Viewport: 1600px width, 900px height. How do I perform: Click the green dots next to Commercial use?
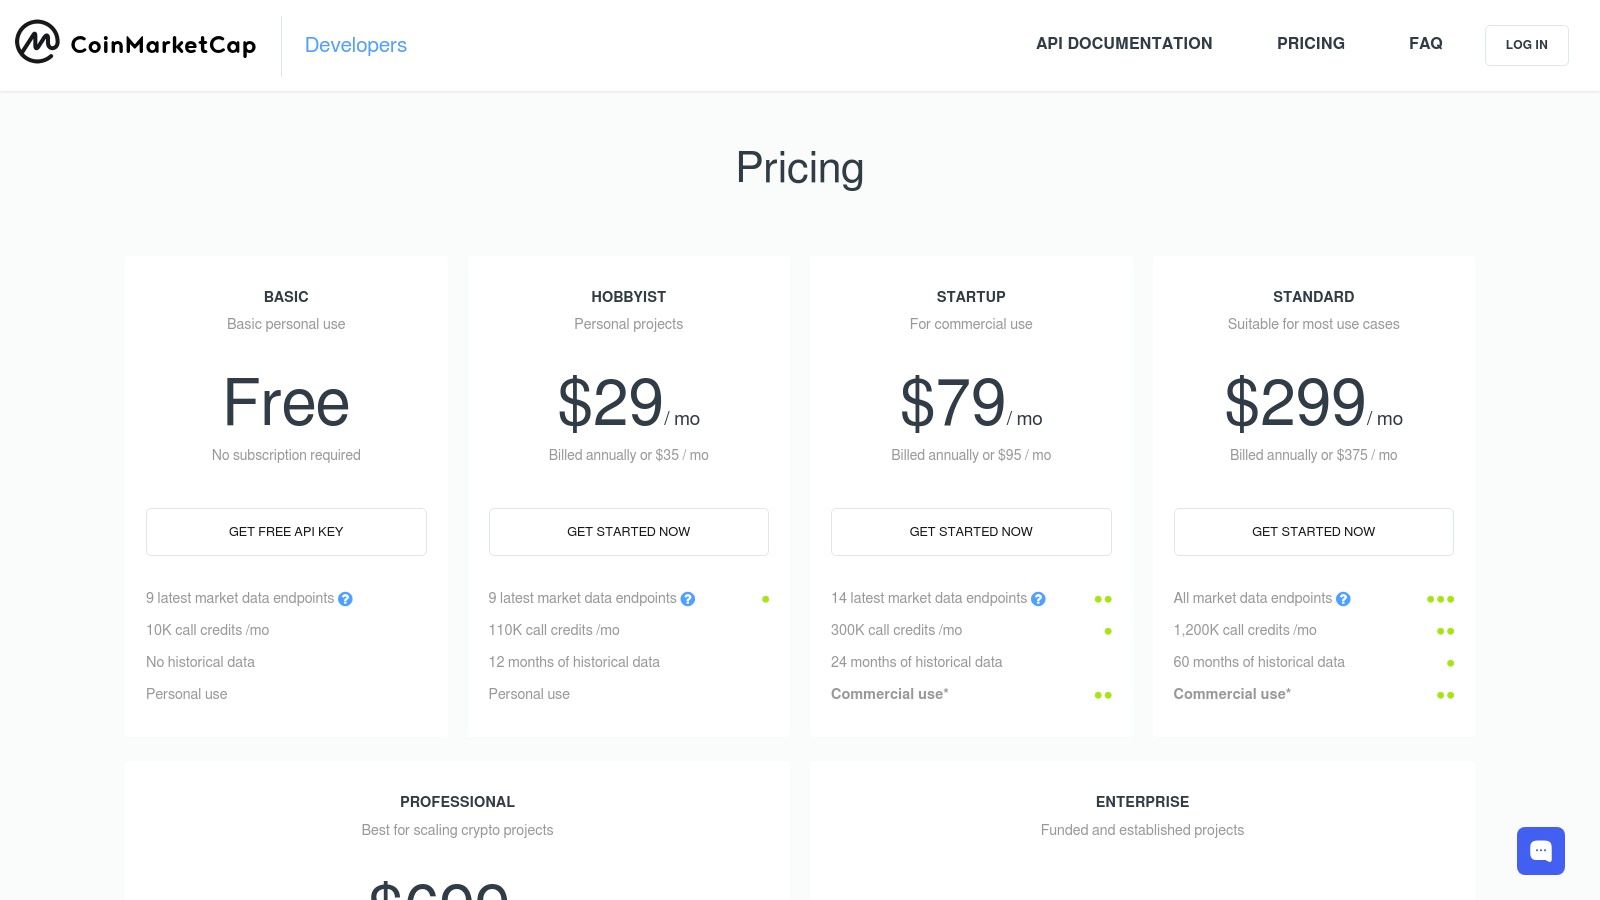1103,695
